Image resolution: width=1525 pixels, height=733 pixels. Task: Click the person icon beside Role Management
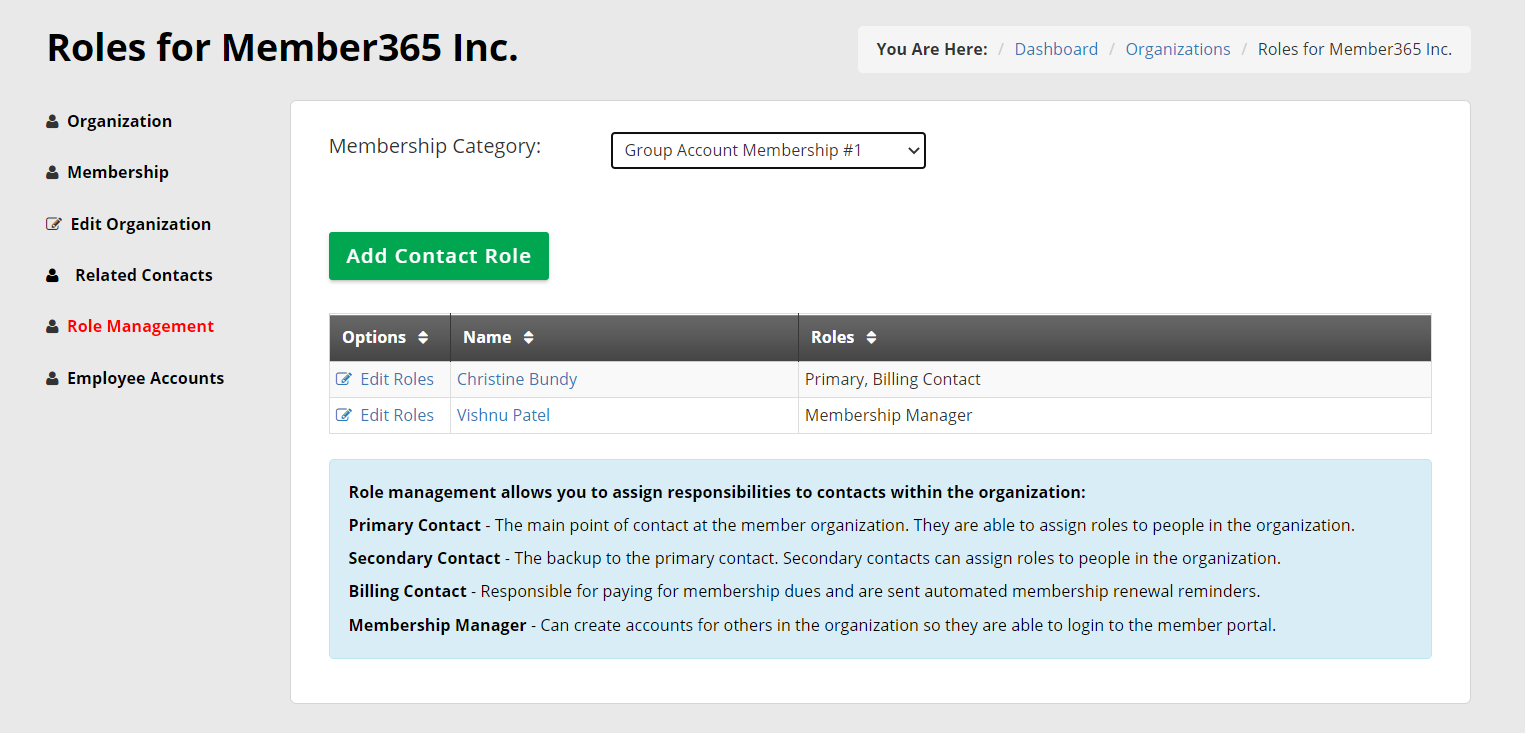pyautogui.click(x=52, y=327)
